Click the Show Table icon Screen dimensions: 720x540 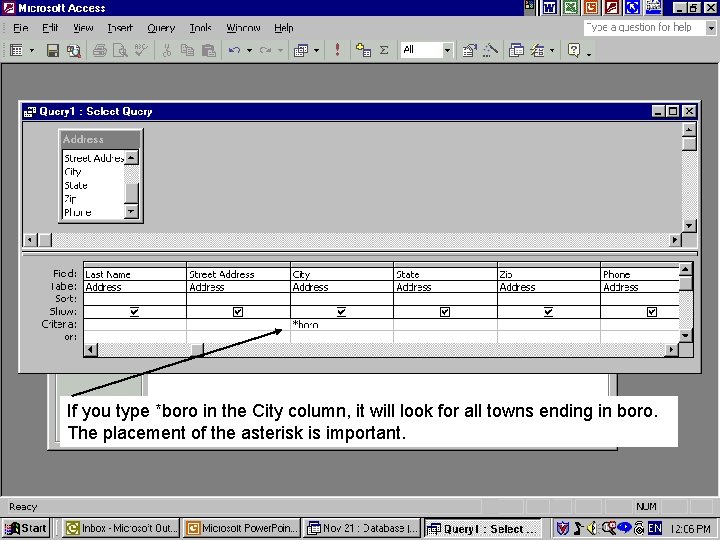[x=363, y=50]
